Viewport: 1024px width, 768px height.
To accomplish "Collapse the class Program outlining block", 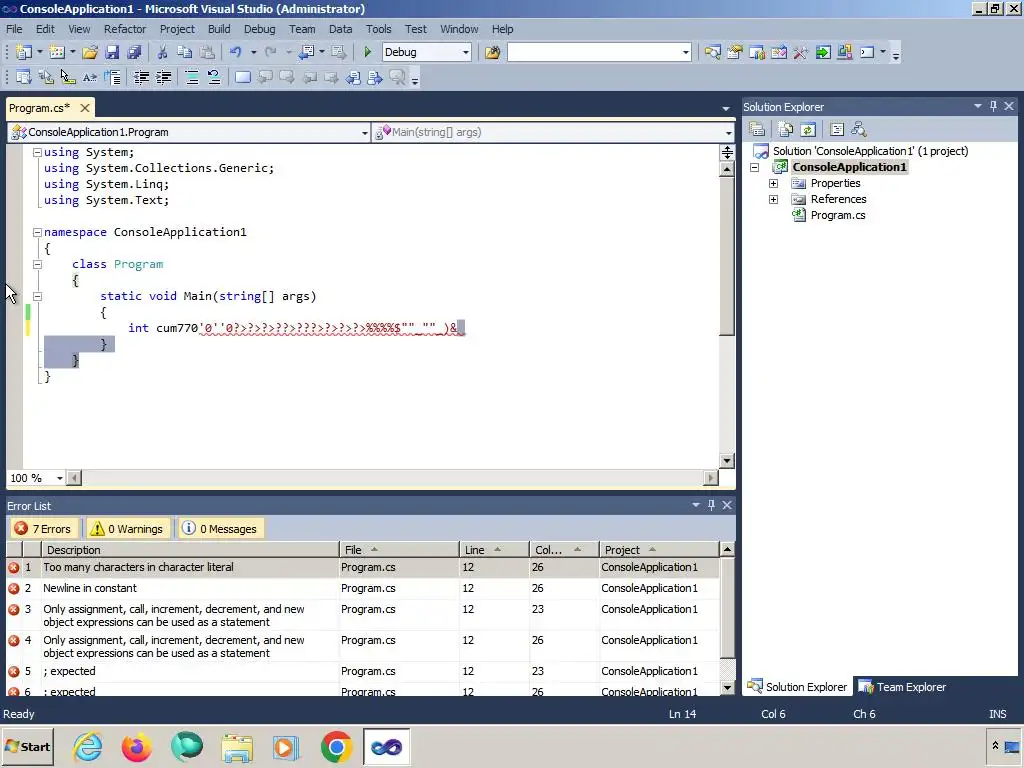I will 37,264.
